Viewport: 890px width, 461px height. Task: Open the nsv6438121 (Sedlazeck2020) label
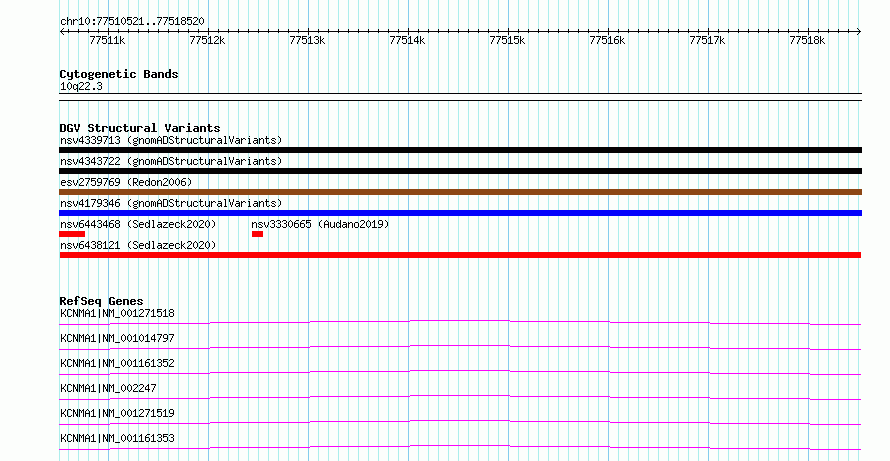138,245
